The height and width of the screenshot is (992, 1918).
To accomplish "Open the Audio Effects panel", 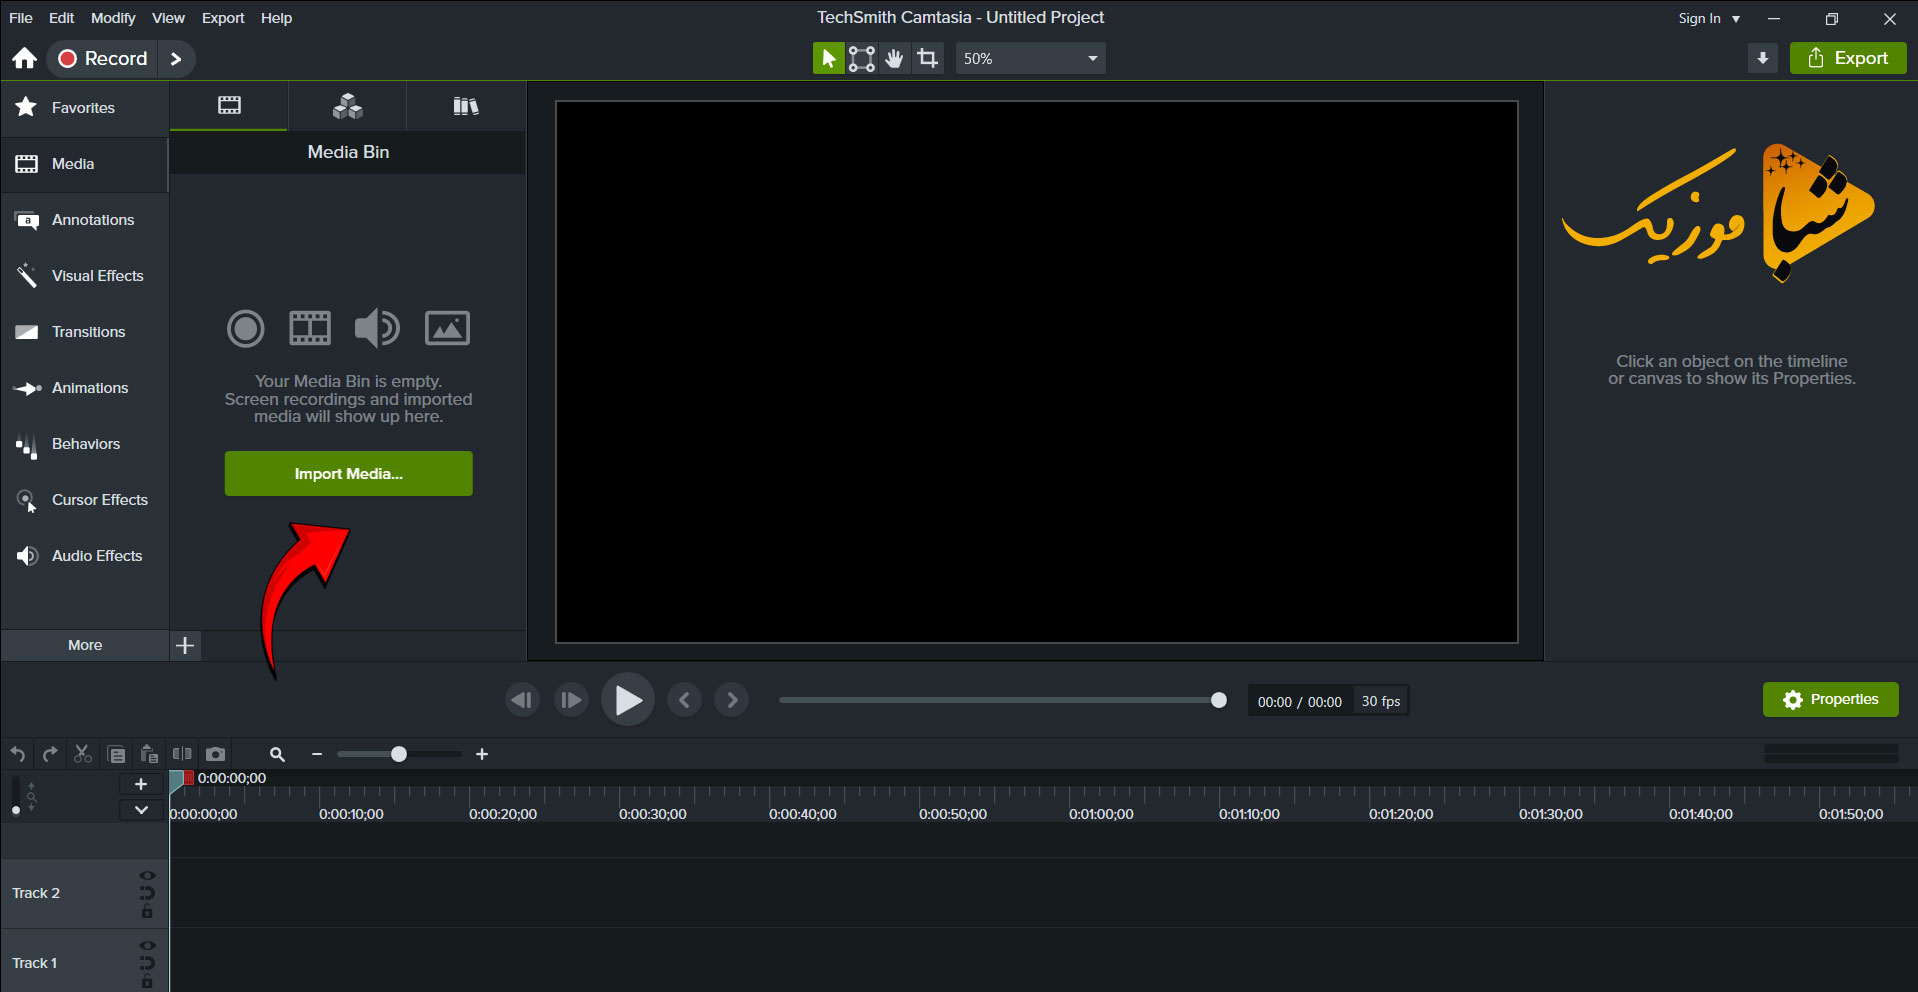I will pos(84,556).
